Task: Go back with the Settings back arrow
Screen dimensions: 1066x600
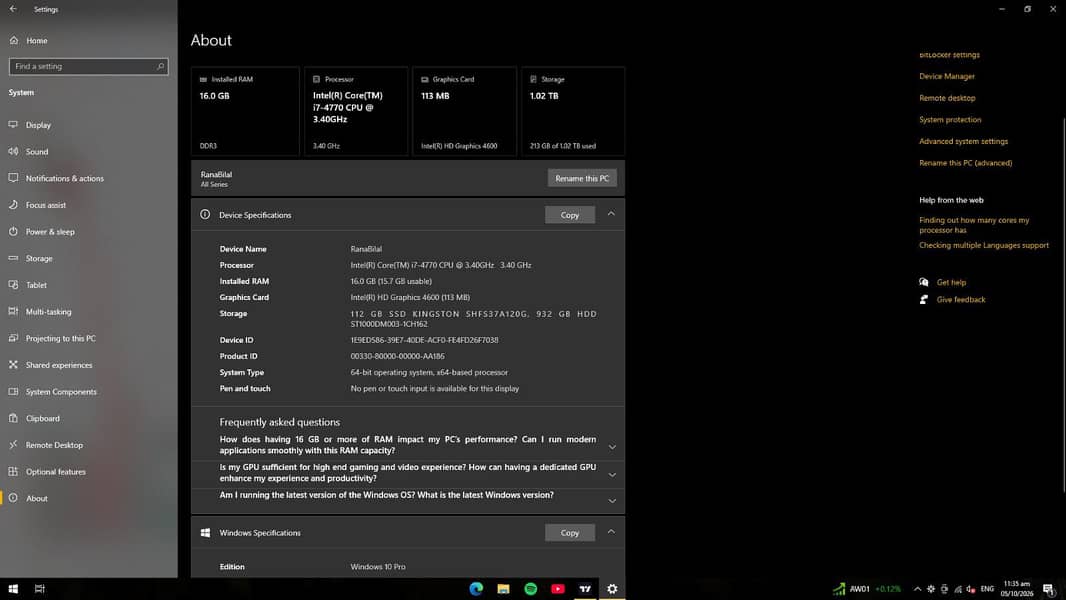Action: 13,9
